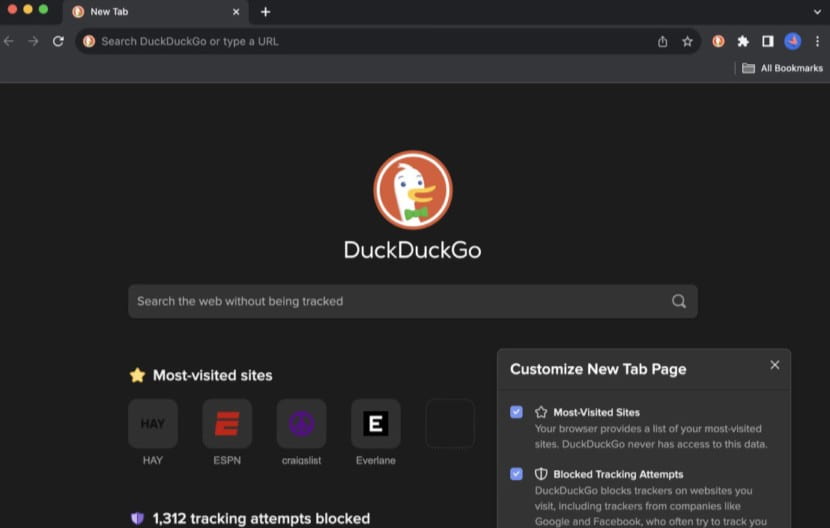This screenshot has height=528, width=830.
Task: Open the craigslist site tile
Action: (x=302, y=424)
